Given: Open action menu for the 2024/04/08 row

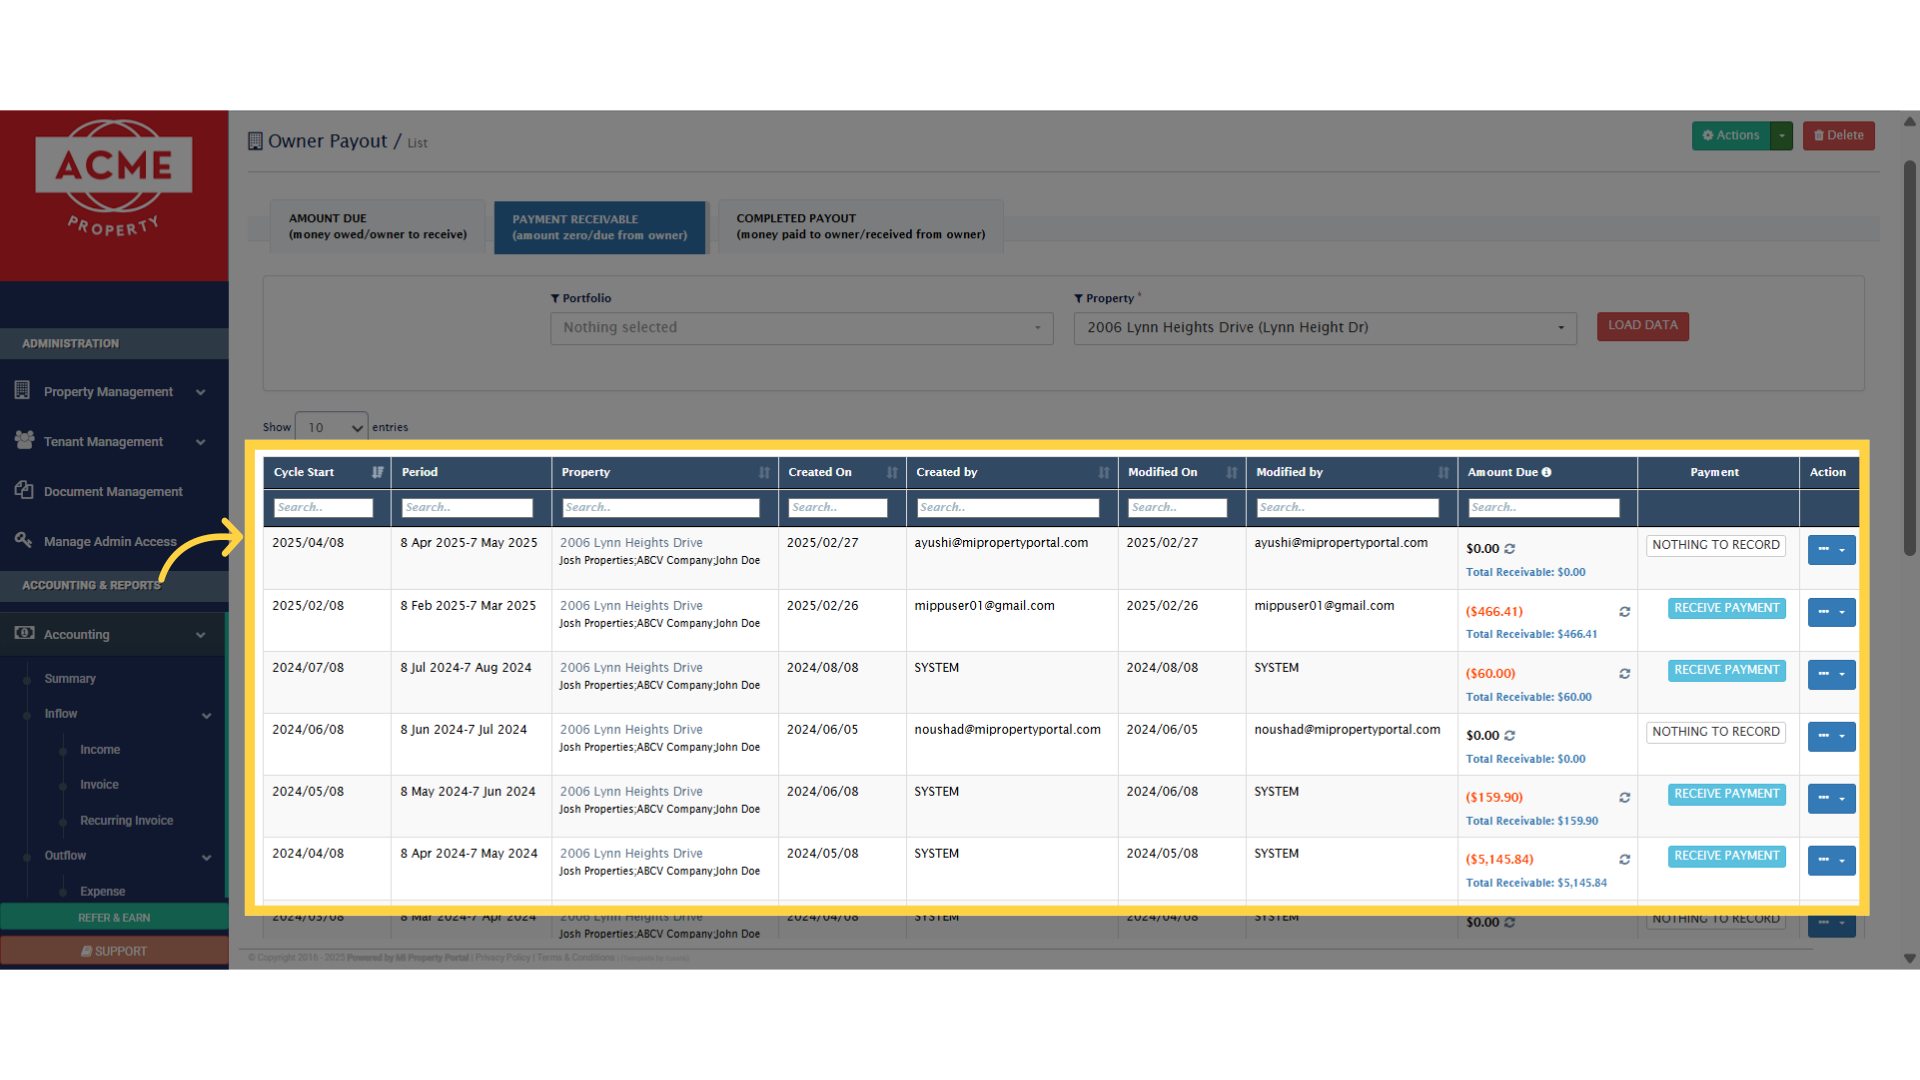Looking at the screenshot, I should pyautogui.click(x=1831, y=860).
